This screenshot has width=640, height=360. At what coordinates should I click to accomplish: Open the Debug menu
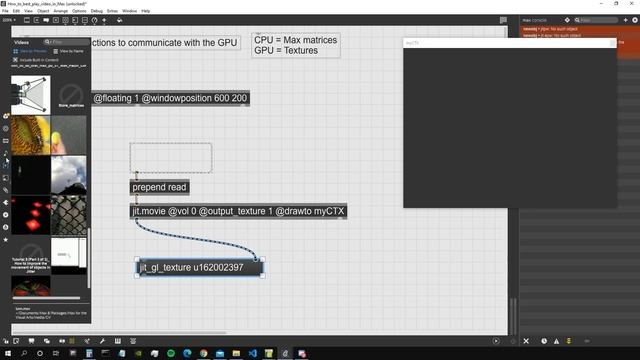[97, 11]
